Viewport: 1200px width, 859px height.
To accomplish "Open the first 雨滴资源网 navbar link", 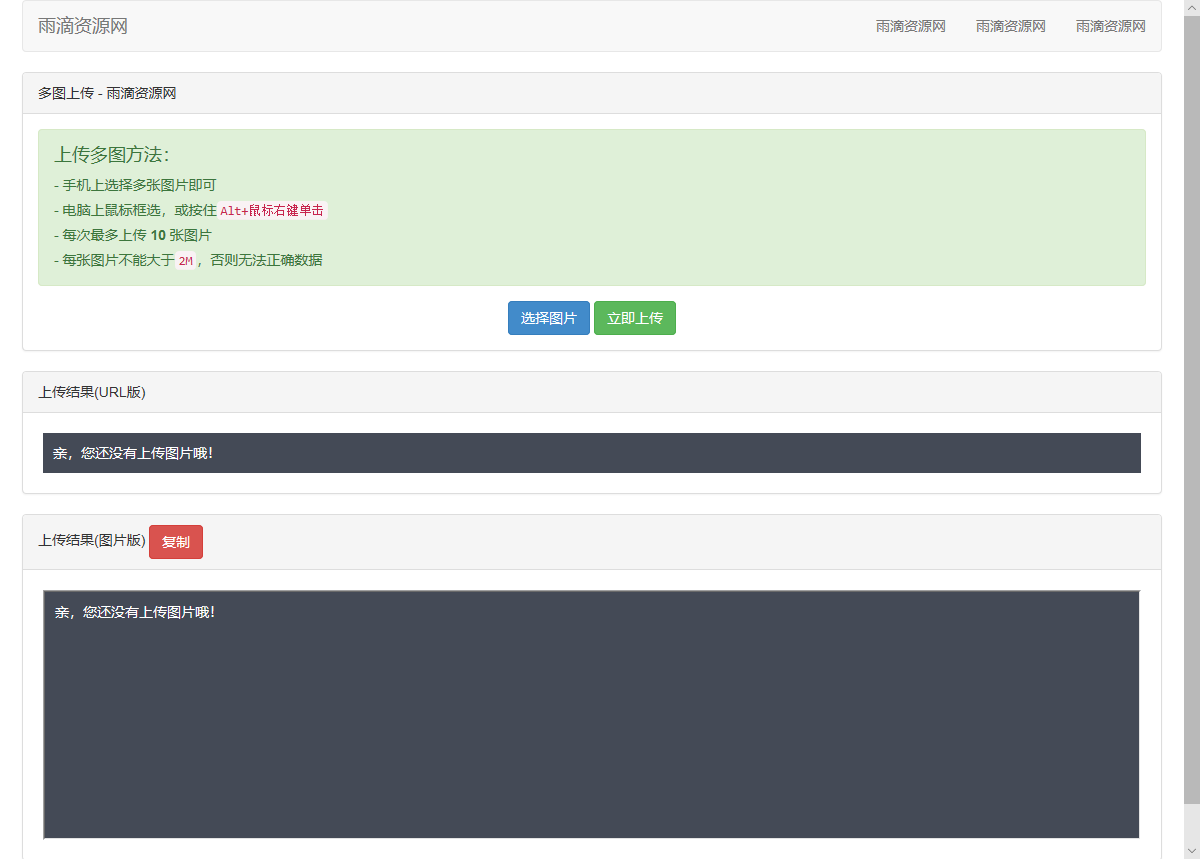I will click(910, 26).
